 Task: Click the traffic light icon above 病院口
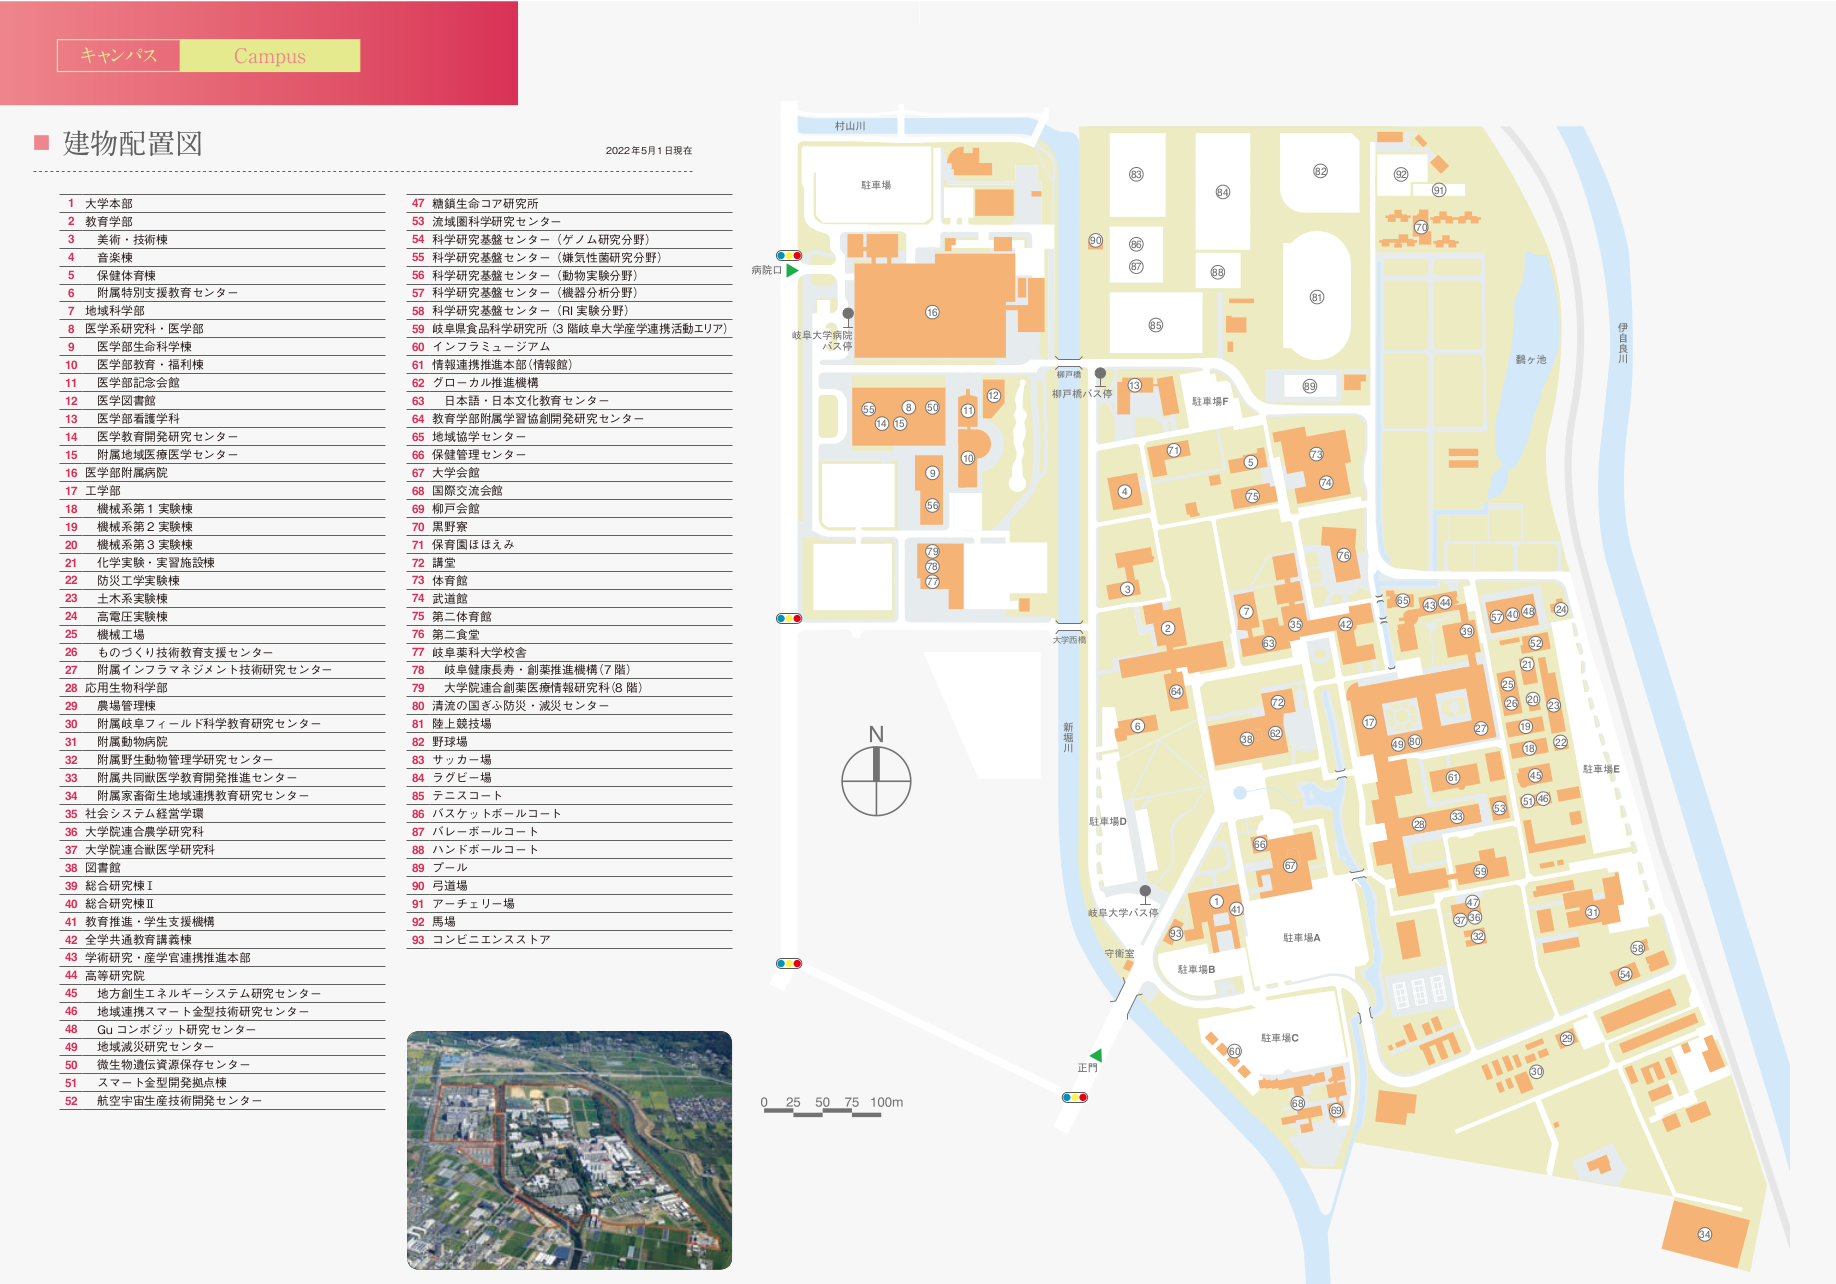point(789,256)
